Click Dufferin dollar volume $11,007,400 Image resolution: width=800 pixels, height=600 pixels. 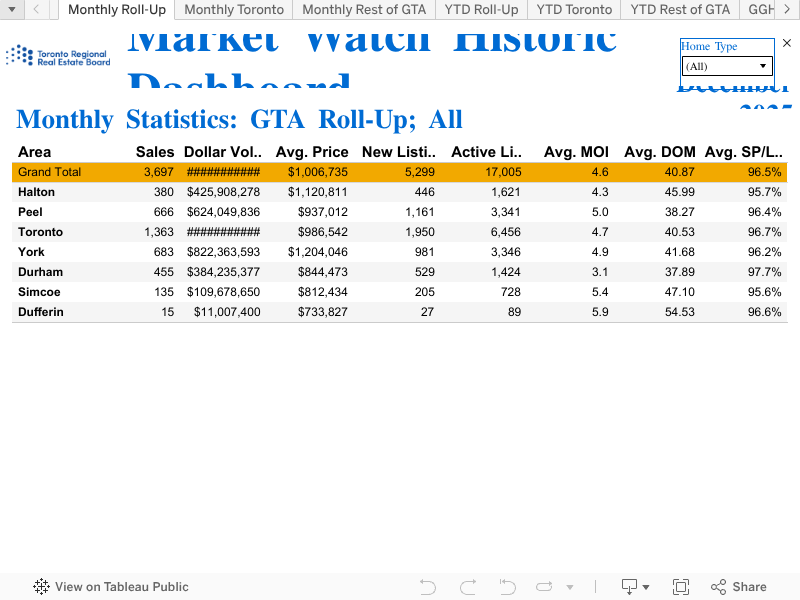(227, 312)
